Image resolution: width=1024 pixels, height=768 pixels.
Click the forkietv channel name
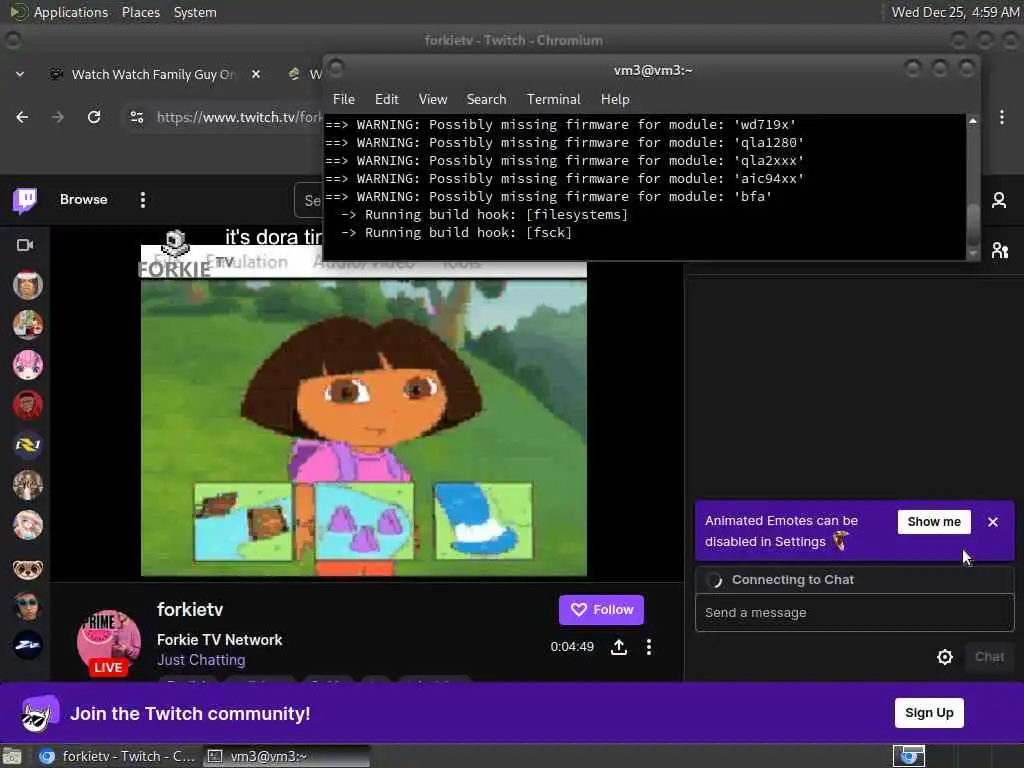[190, 609]
